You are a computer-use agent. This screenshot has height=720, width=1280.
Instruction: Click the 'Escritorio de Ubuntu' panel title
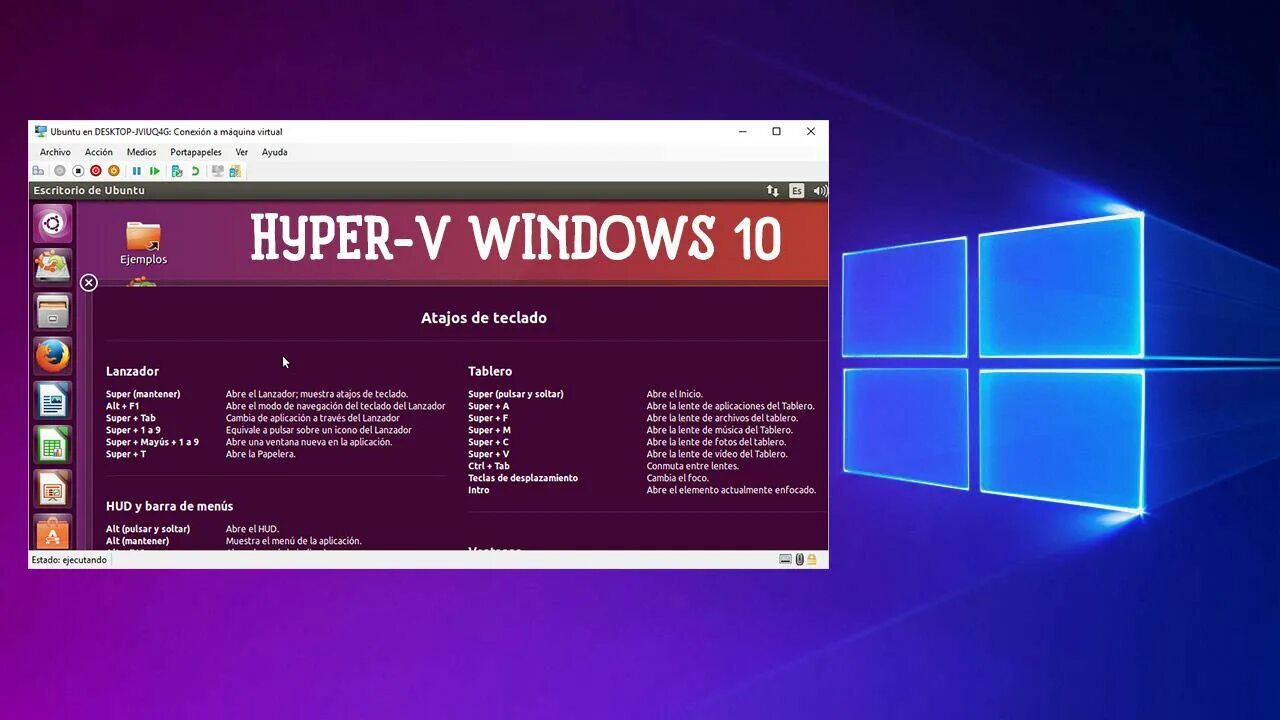pos(89,190)
